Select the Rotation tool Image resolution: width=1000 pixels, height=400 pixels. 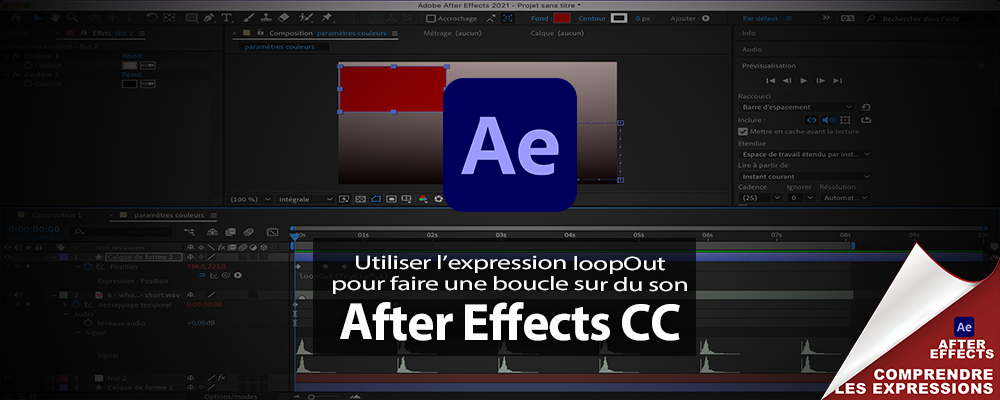(152, 18)
